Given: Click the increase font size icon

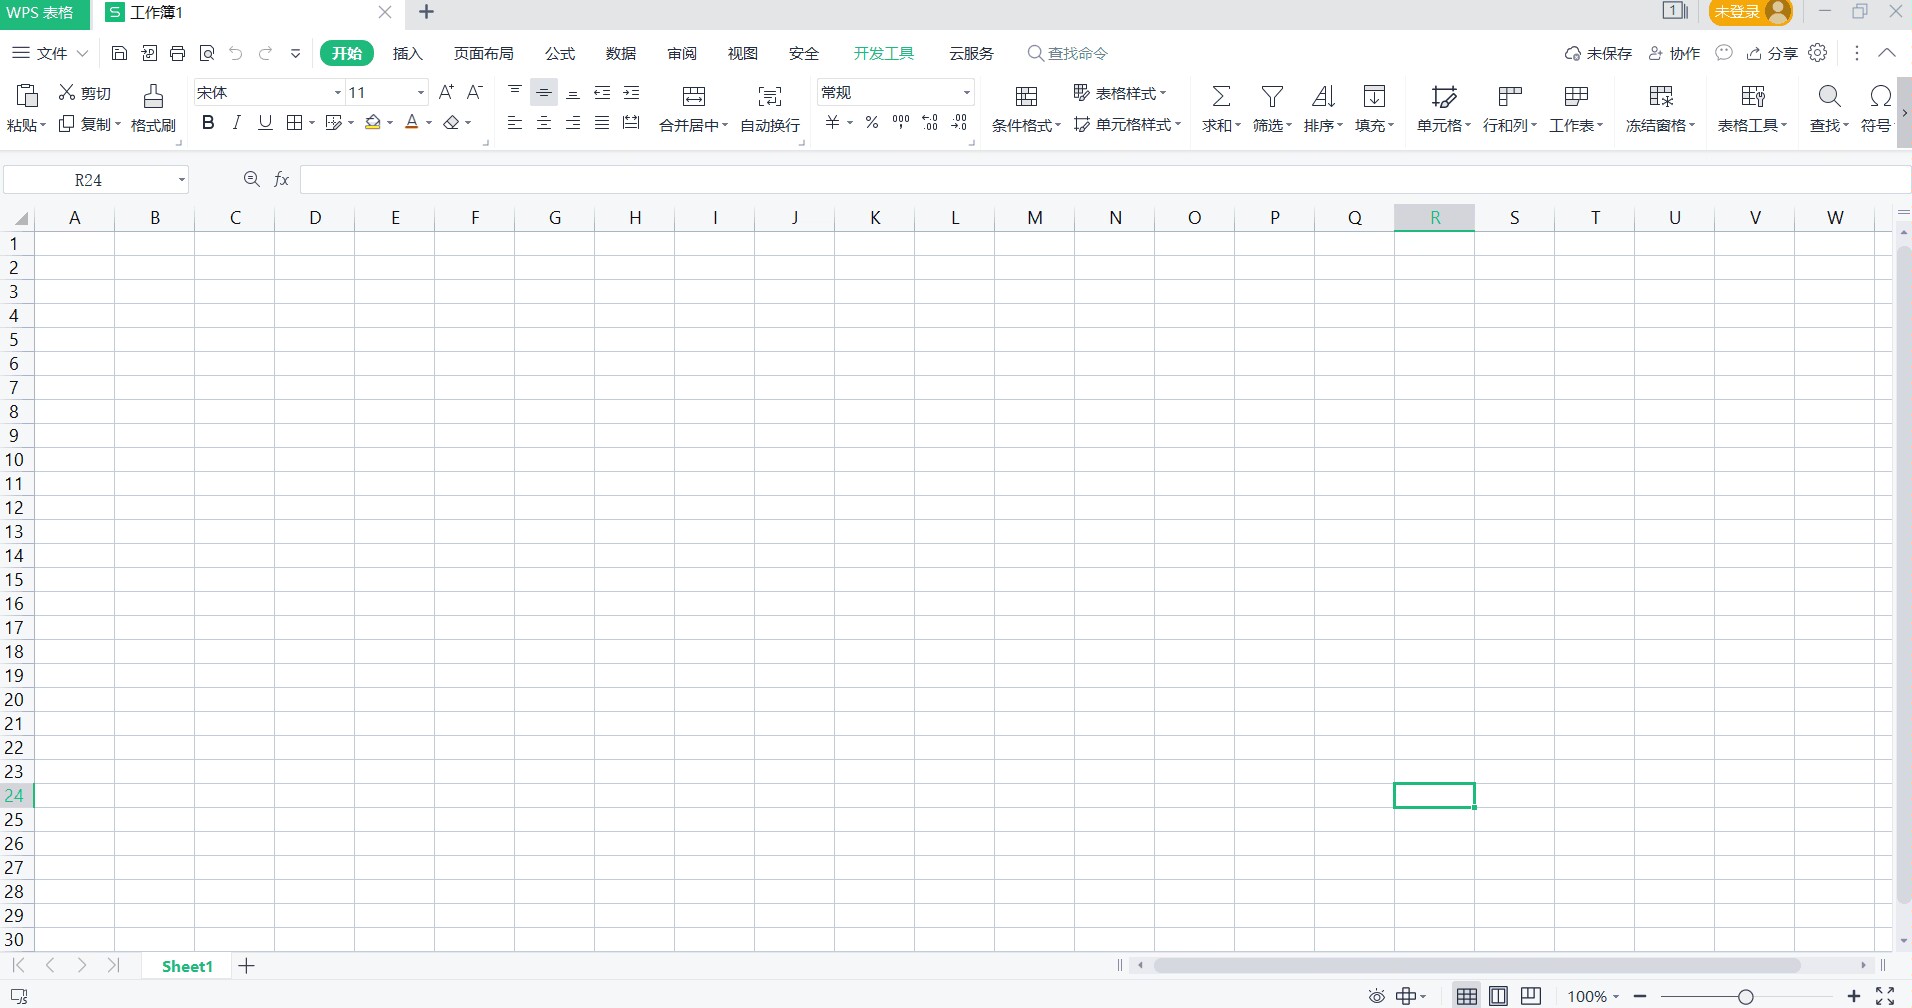Looking at the screenshot, I should pyautogui.click(x=446, y=92).
